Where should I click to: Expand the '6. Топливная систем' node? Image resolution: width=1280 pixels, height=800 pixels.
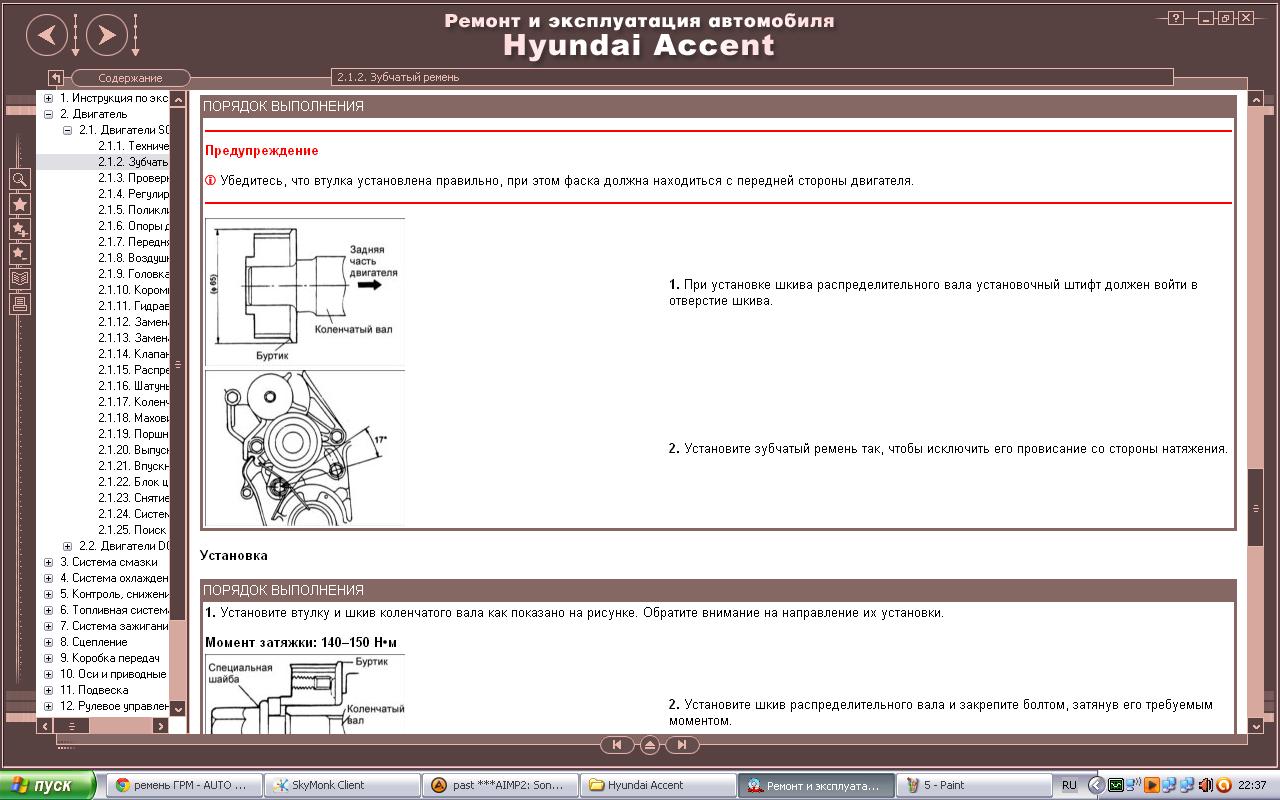(49, 610)
